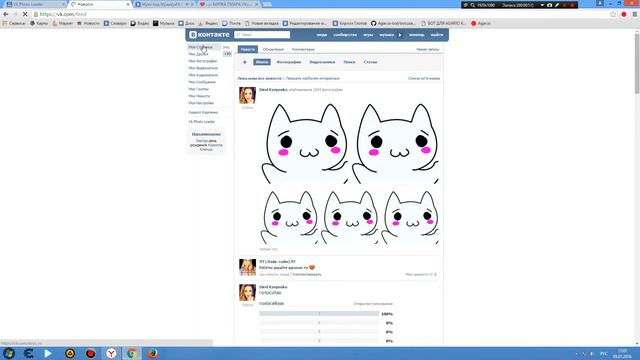The image size is (640, 360).
Task: Open Мои Сообщения in the sidebar
Action: point(202,82)
